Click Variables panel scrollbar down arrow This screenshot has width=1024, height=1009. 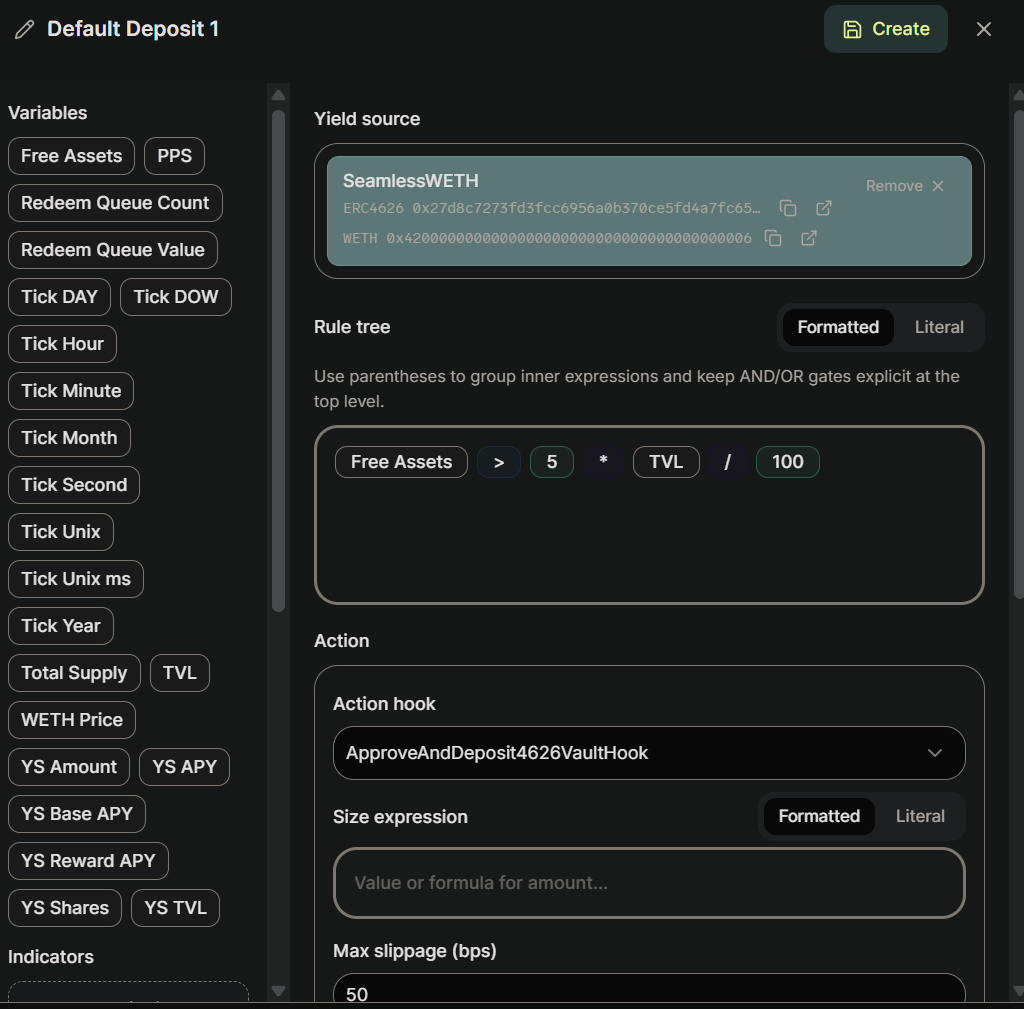click(278, 991)
